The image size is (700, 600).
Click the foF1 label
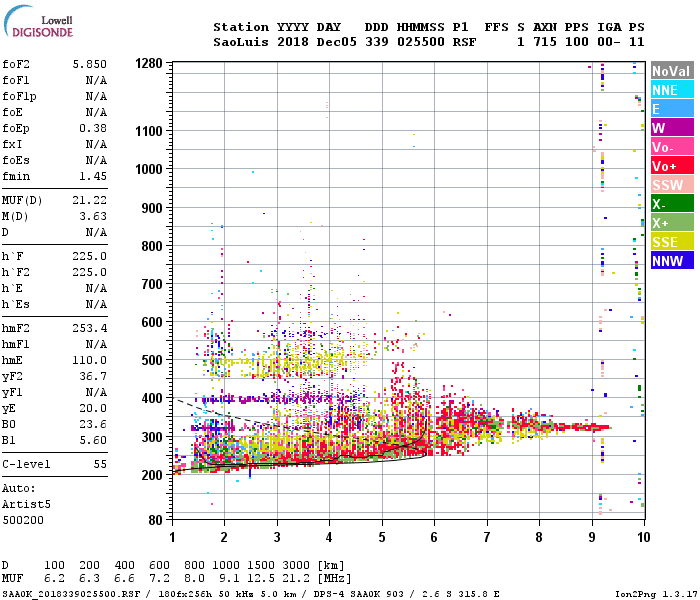click(16, 80)
